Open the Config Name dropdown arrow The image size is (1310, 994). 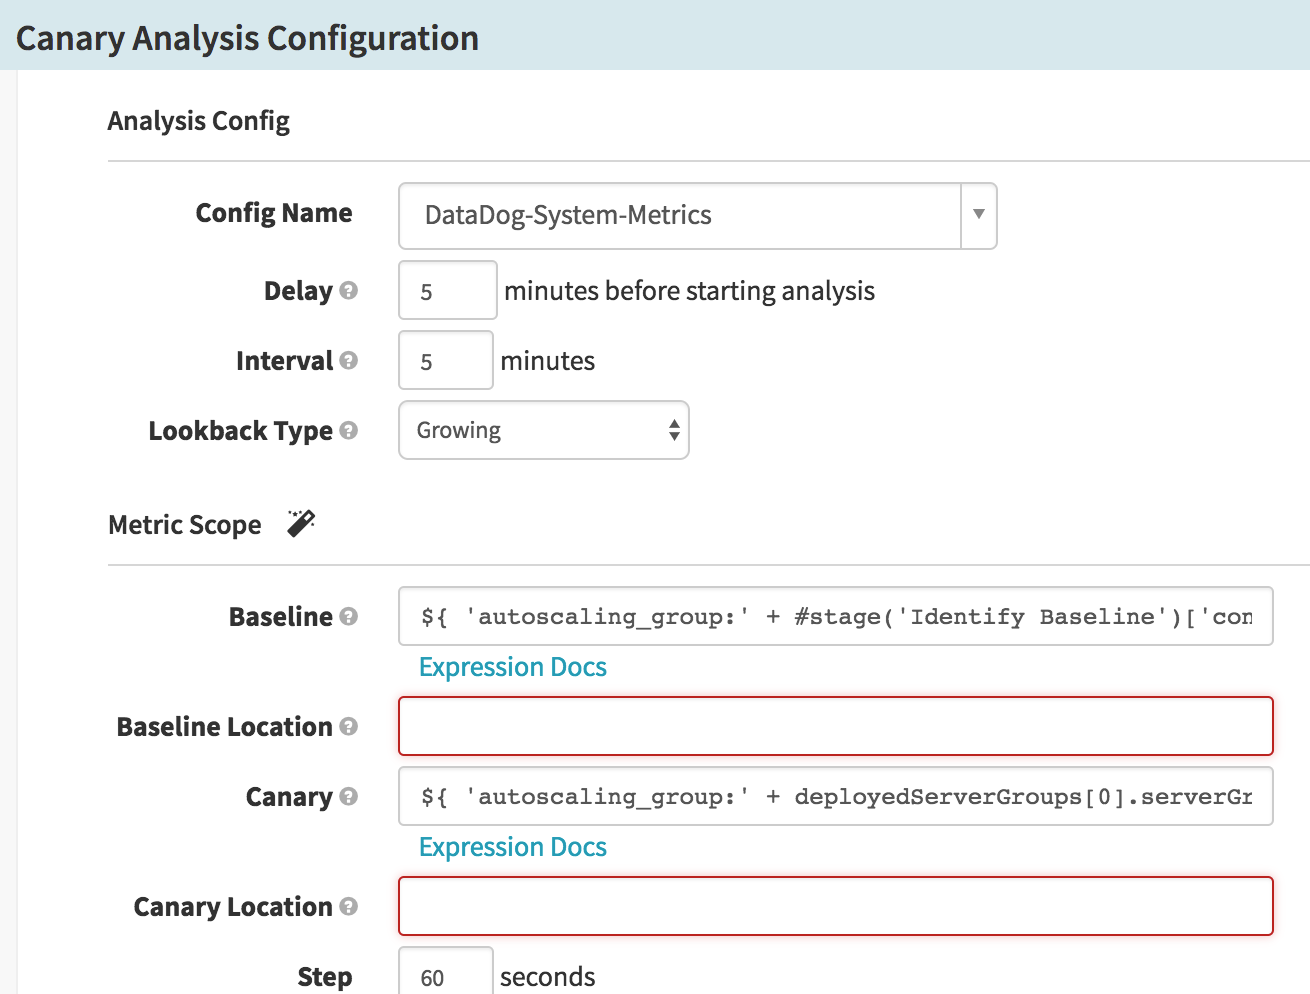click(978, 215)
